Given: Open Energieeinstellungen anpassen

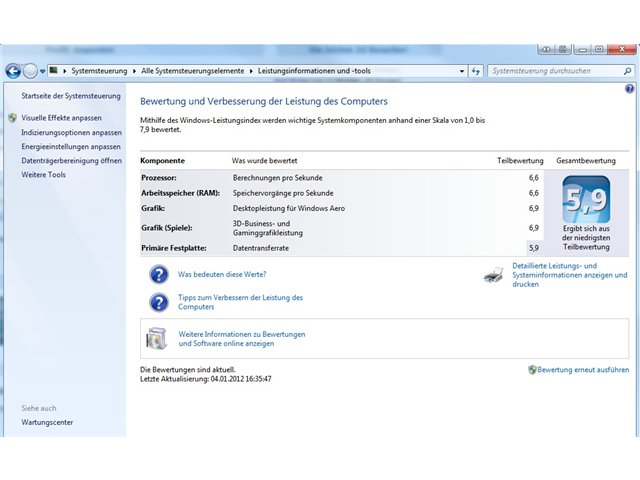Looking at the screenshot, I should [71, 147].
